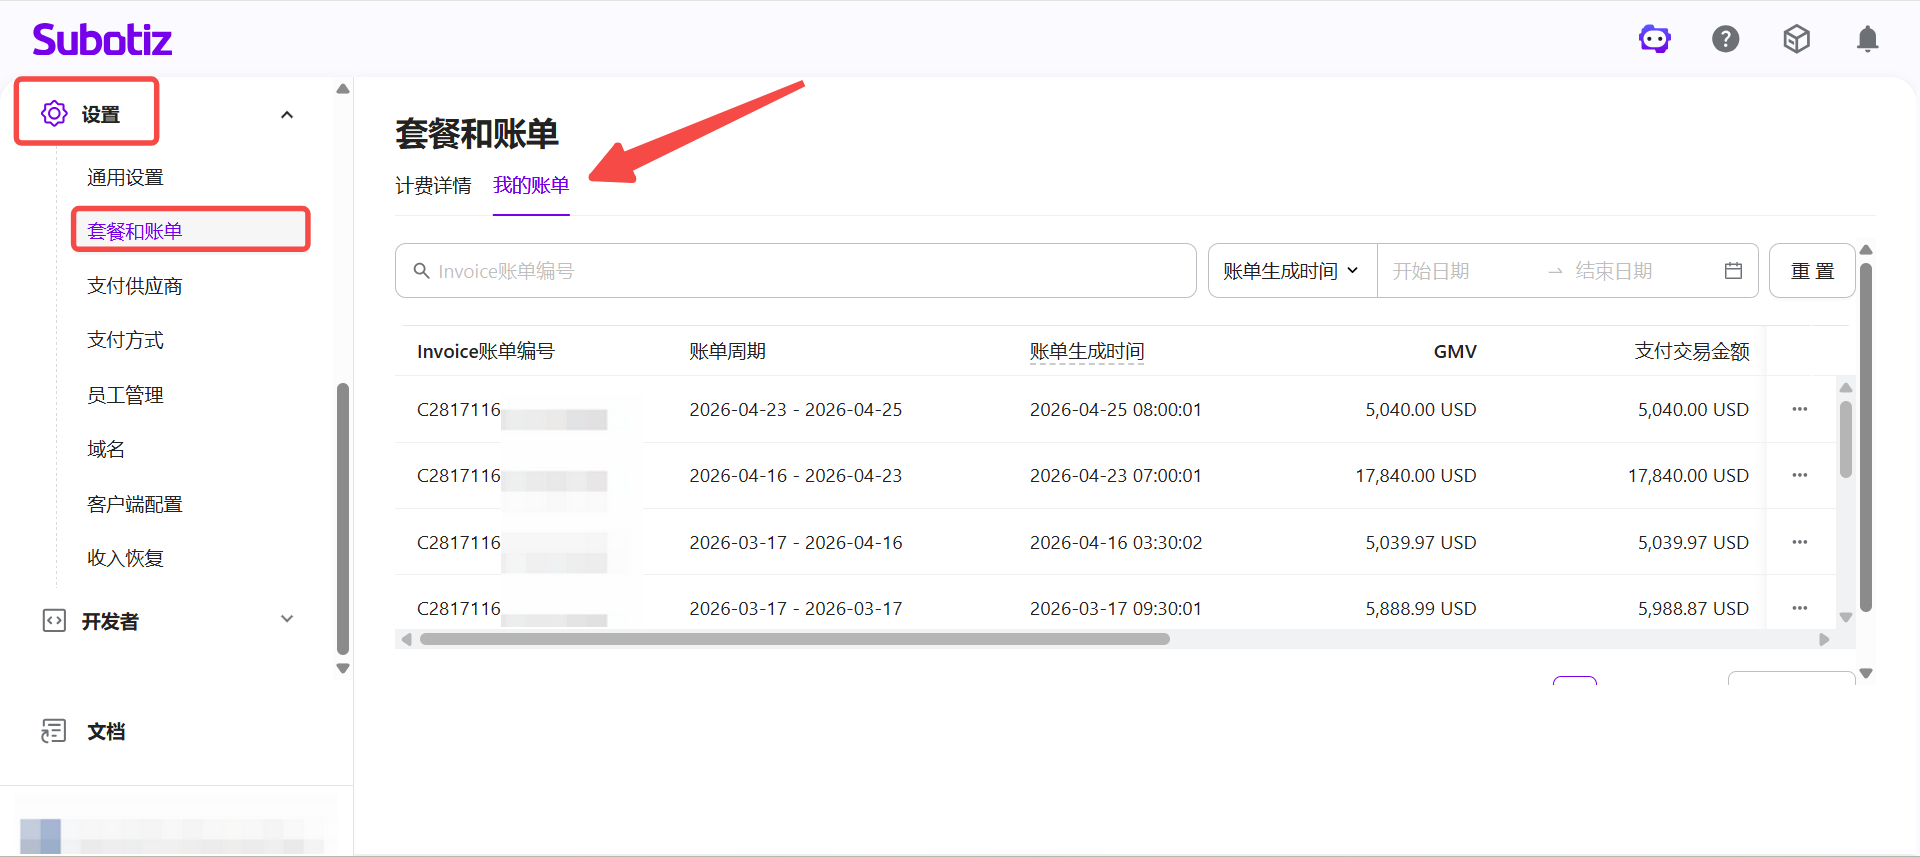This screenshot has height=857, width=1920.
Task: Open the 文档 documents icon
Action: pos(54,731)
